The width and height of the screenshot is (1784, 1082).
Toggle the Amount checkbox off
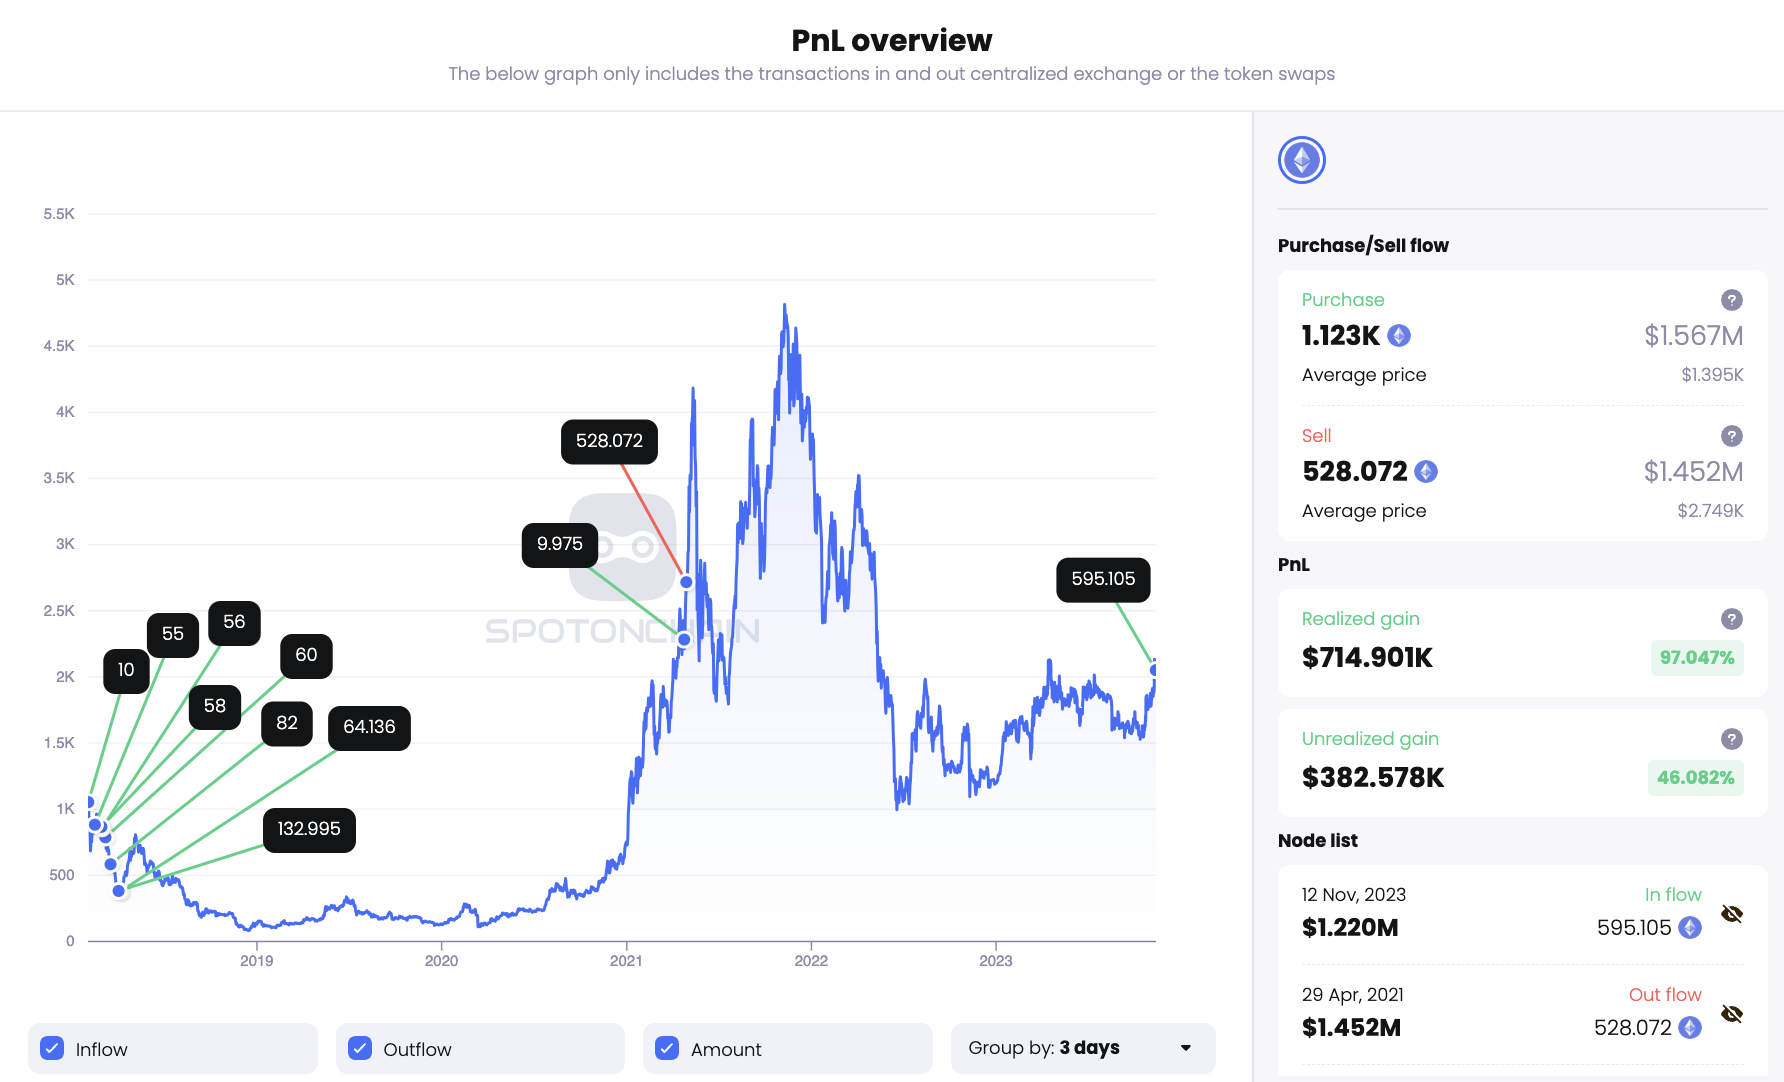[666, 1048]
